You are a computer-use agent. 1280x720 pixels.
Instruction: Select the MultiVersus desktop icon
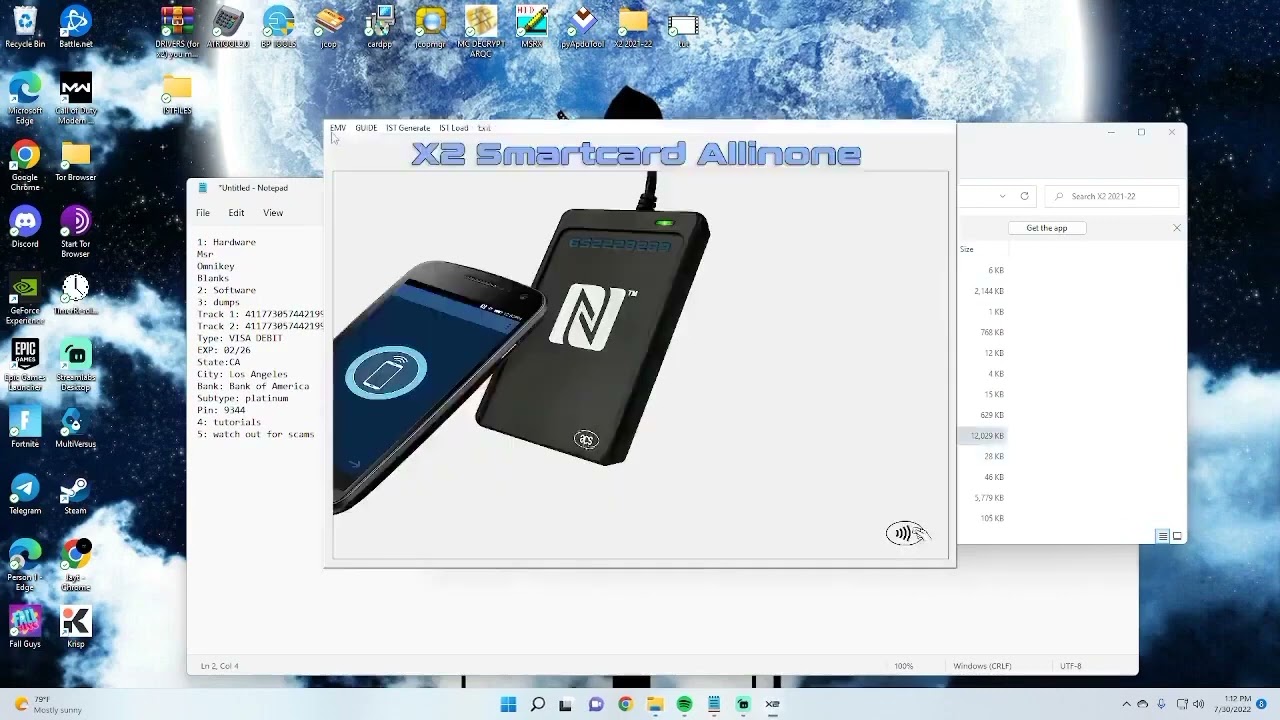[x=75, y=427]
